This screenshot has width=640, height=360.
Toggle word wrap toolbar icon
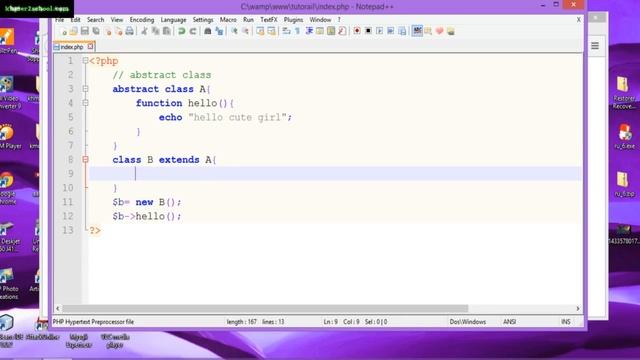click(286, 31)
